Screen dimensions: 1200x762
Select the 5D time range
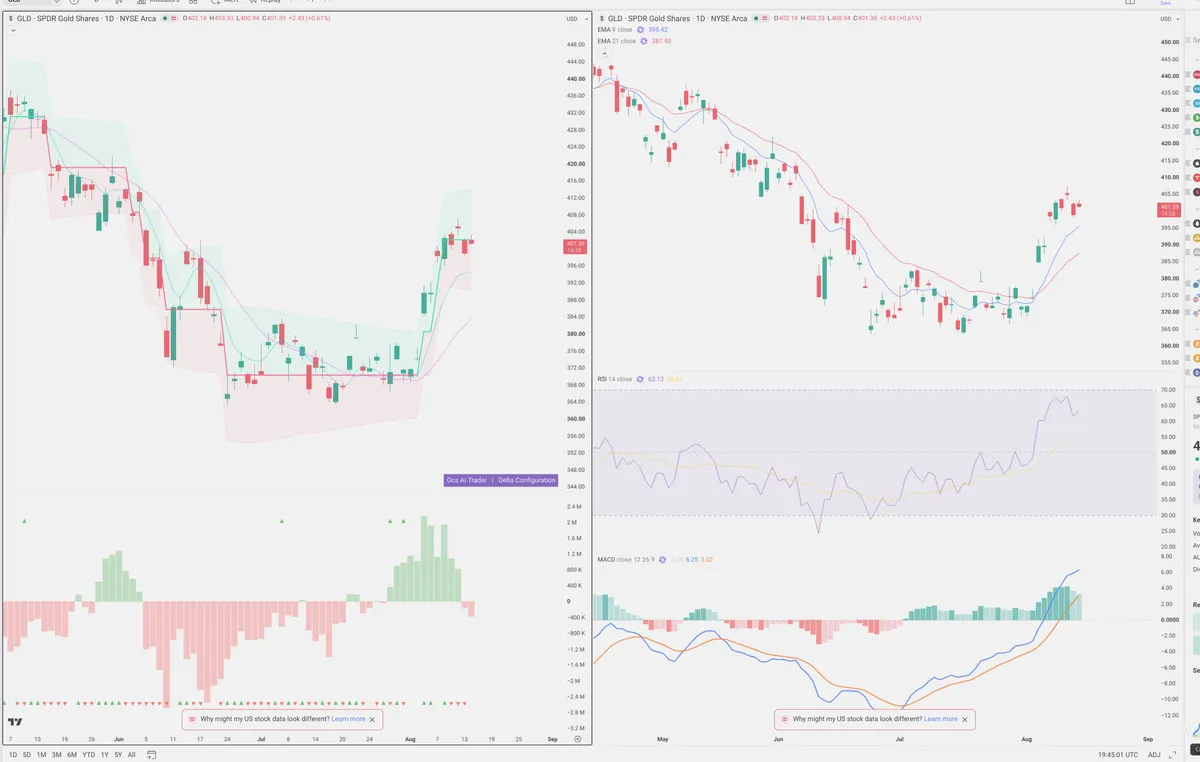tap(27, 755)
